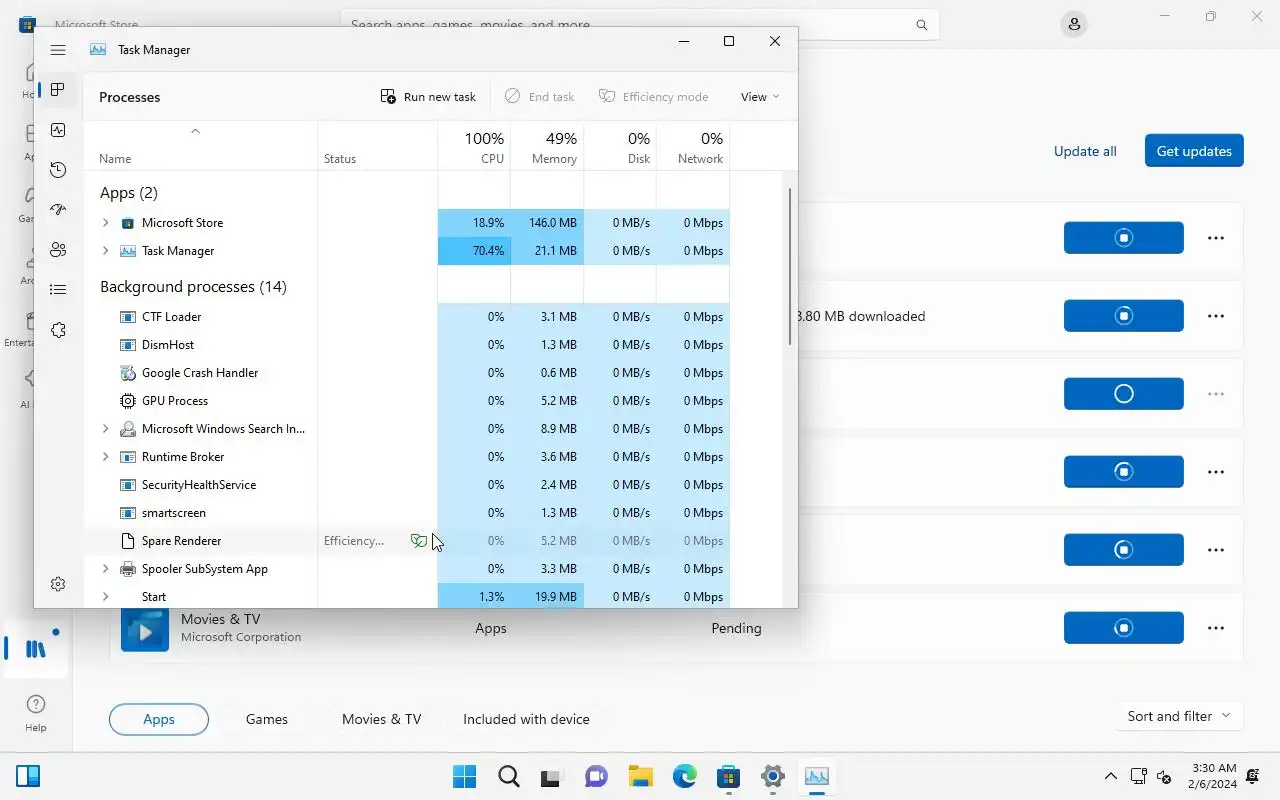Click Run new task button
The height and width of the screenshot is (800, 1280).
point(428,97)
